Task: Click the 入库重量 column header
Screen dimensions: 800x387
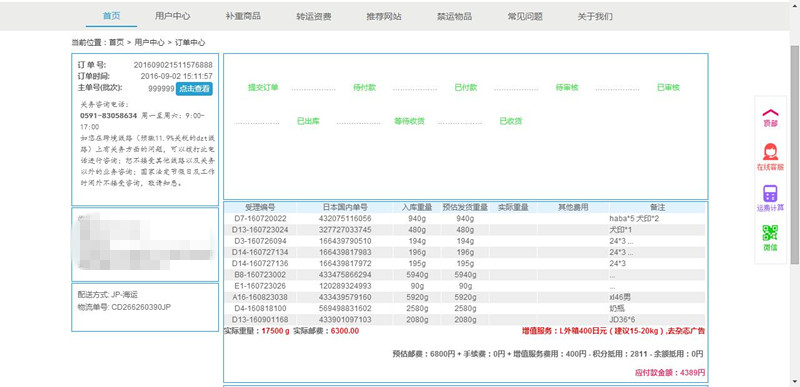Action: [417, 208]
